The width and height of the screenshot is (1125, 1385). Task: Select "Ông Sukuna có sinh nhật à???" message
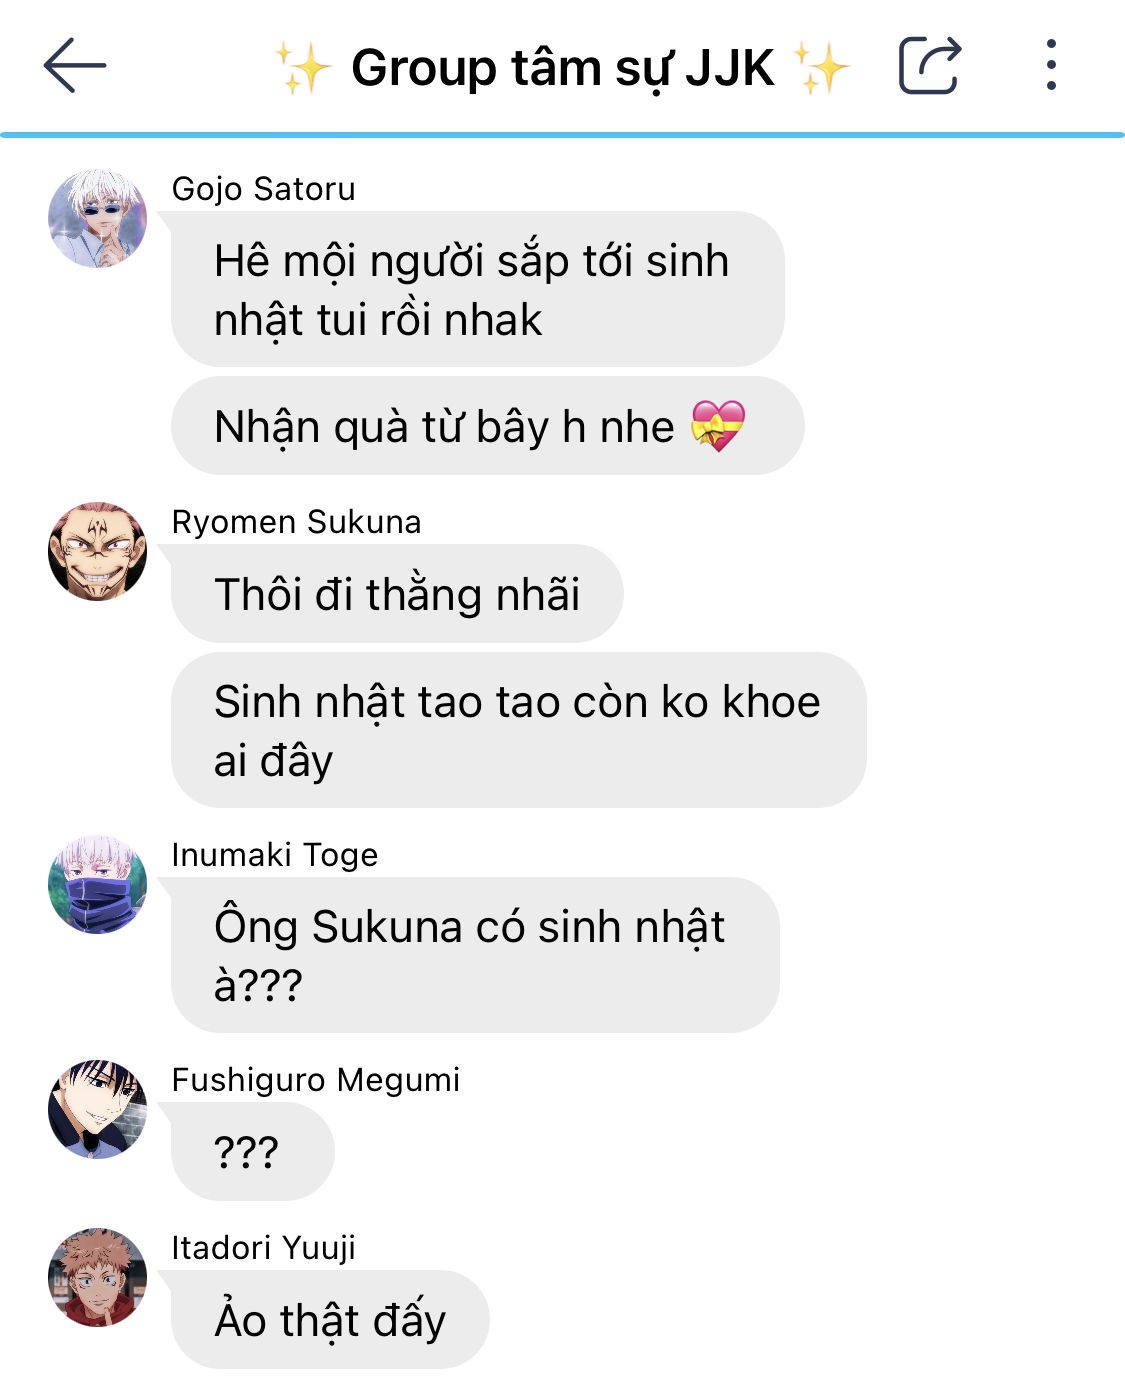point(475,955)
